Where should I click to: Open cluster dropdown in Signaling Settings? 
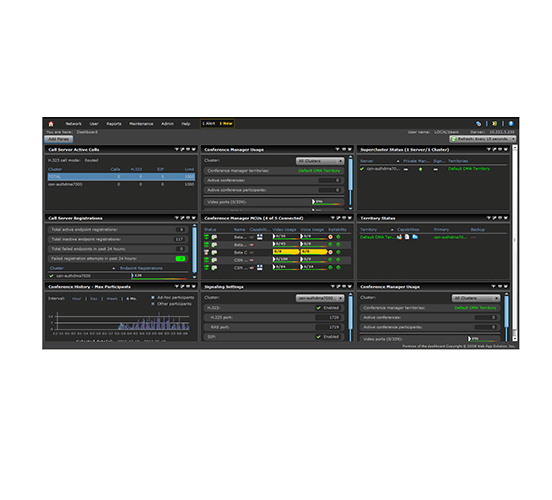coord(320,298)
